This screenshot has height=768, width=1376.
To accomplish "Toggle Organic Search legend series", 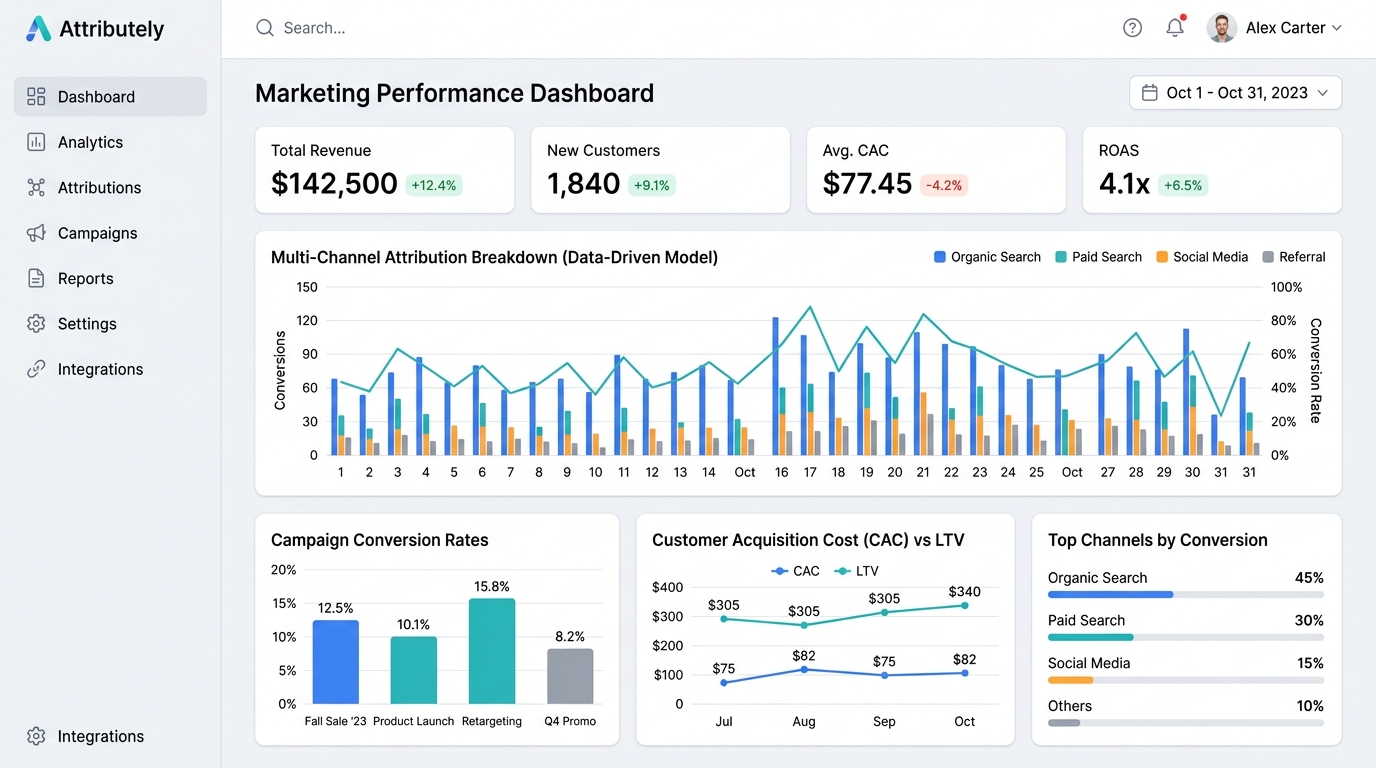I will click(987, 257).
